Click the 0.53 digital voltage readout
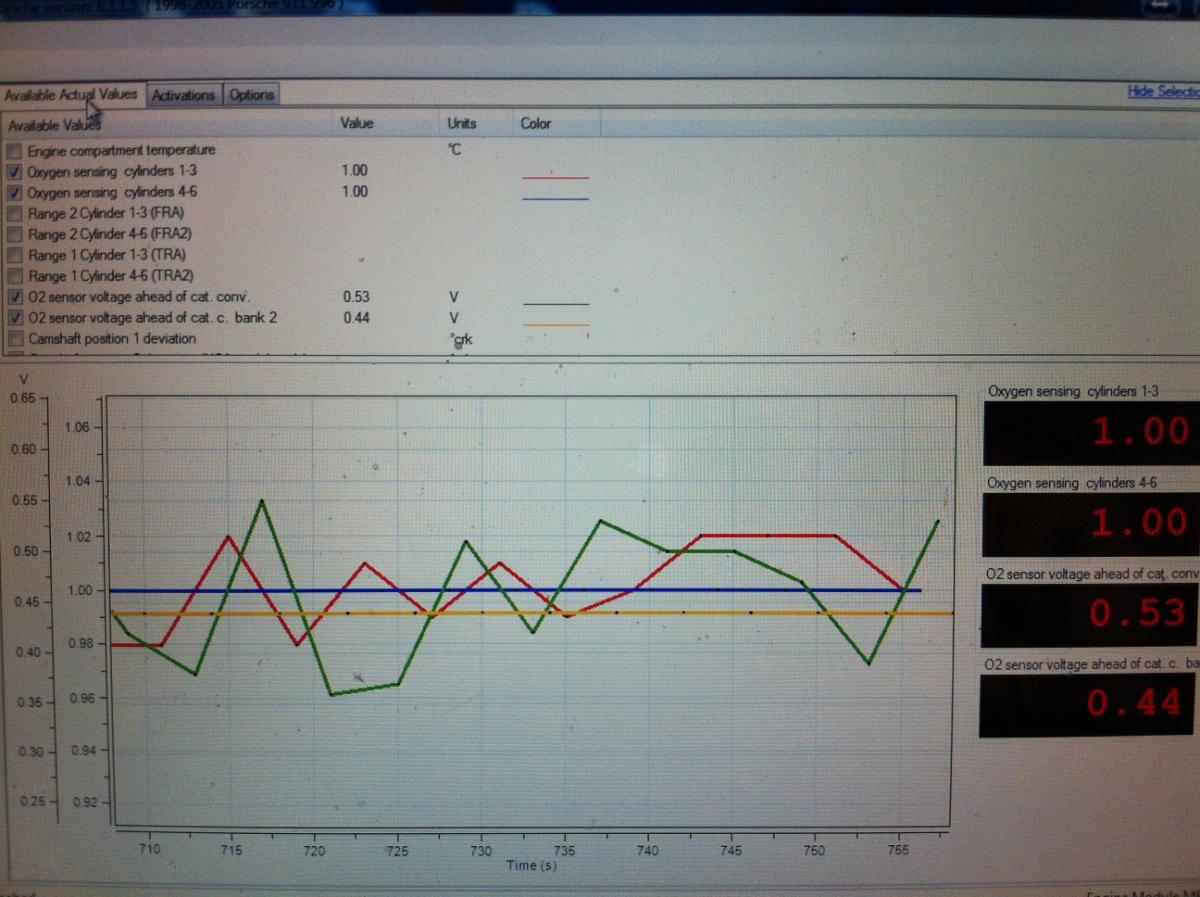The image size is (1200, 897). [x=1087, y=612]
